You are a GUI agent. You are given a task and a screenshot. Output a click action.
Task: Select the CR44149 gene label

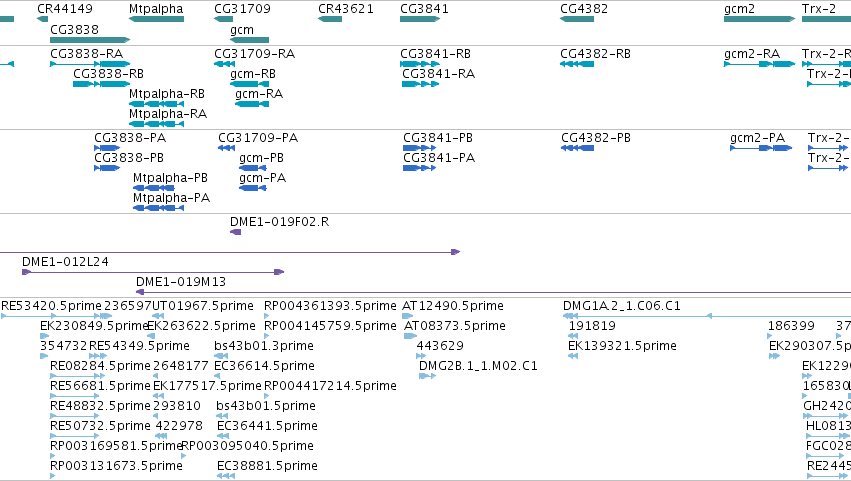point(65,9)
